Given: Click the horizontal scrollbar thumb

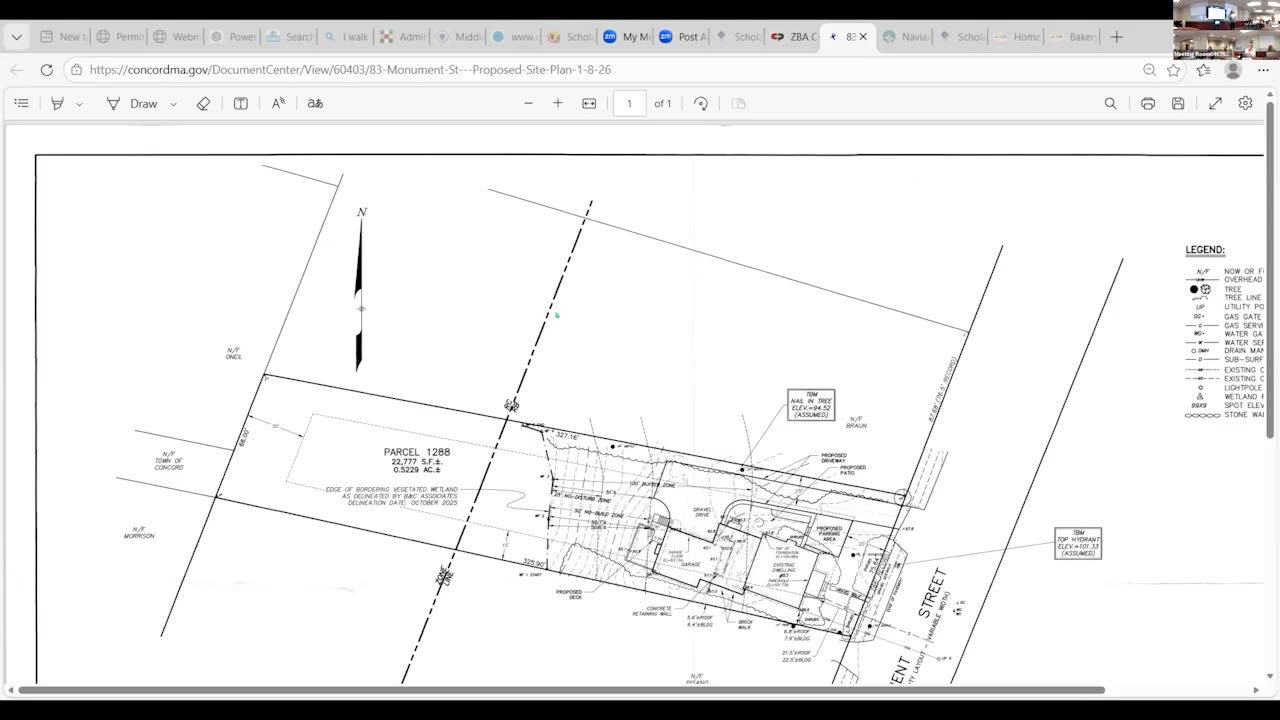Looking at the screenshot, I should pyautogui.click(x=561, y=690).
